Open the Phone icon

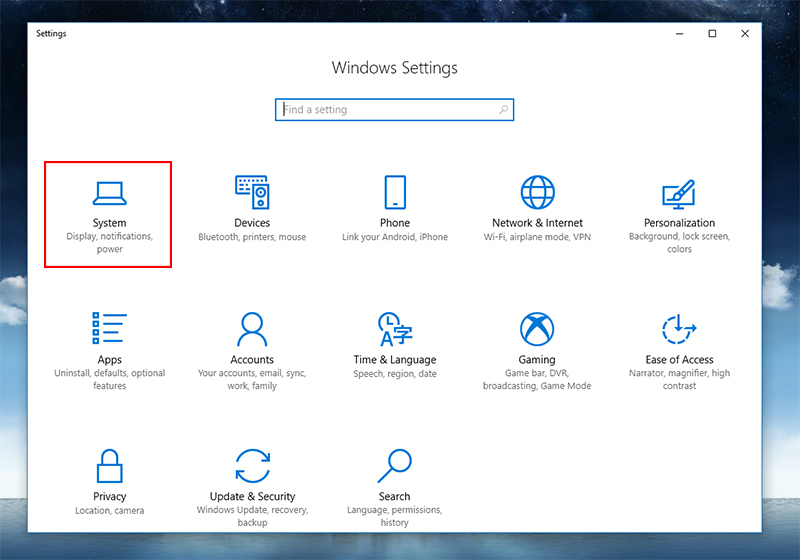pos(395,192)
